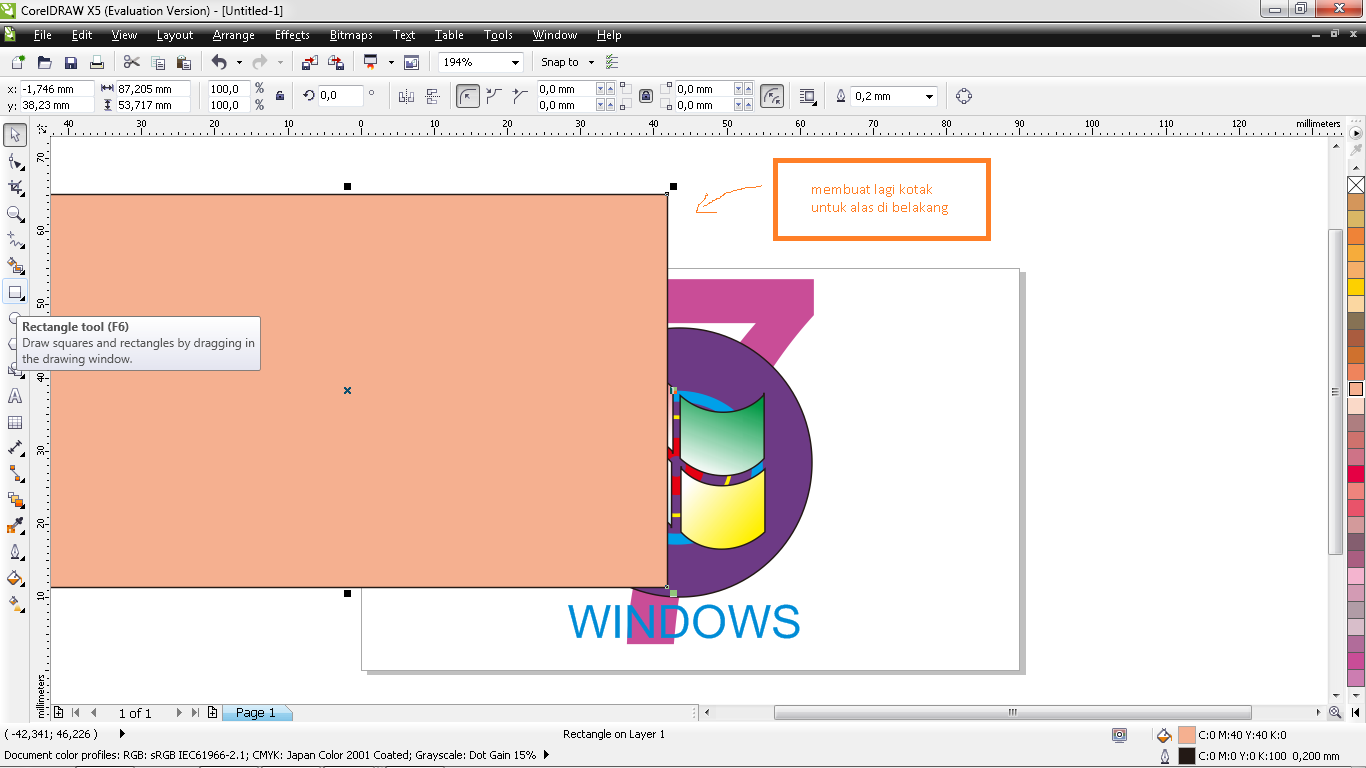Open the Fill tool flyout
The image size is (1366, 768).
(x=15, y=578)
